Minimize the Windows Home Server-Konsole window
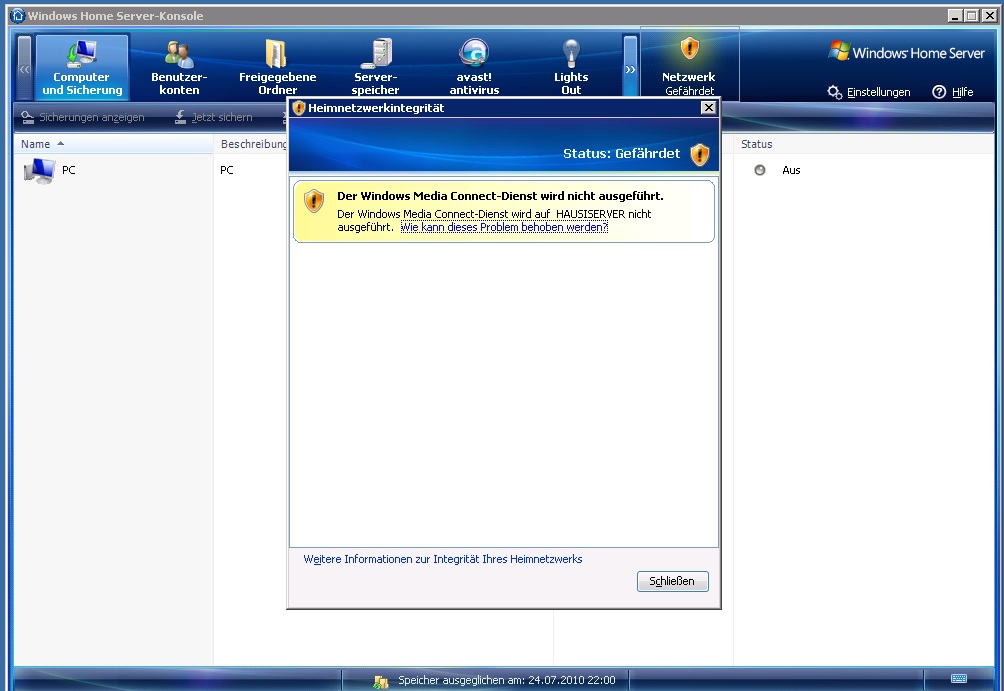Image resolution: width=1004 pixels, height=691 pixels. [x=955, y=15]
